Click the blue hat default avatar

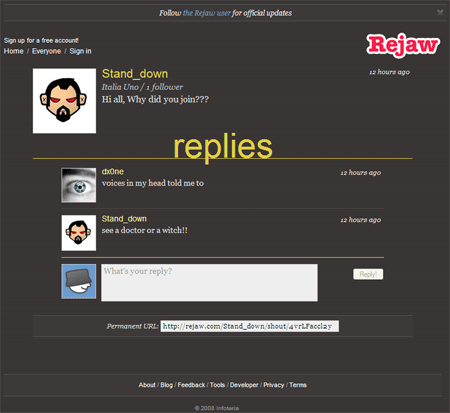(79, 281)
